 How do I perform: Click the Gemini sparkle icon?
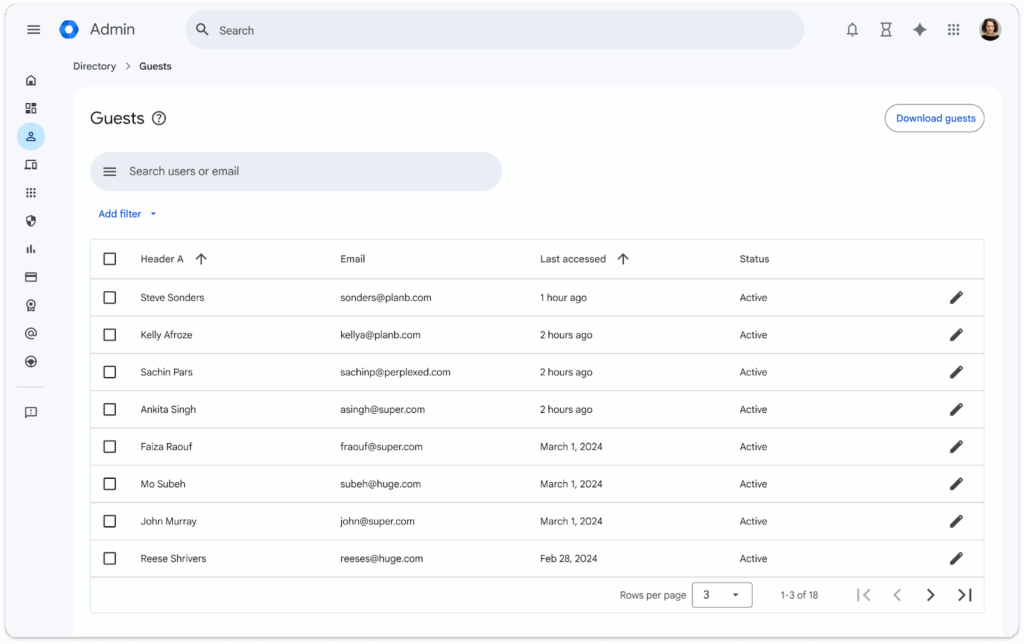(920, 30)
